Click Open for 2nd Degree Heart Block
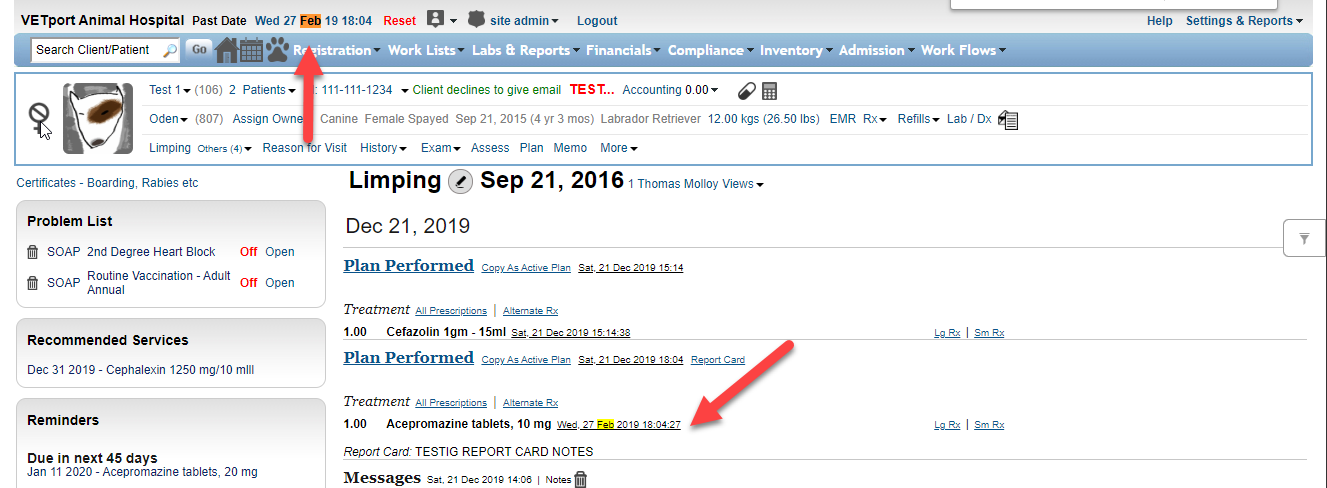 pyautogui.click(x=280, y=252)
